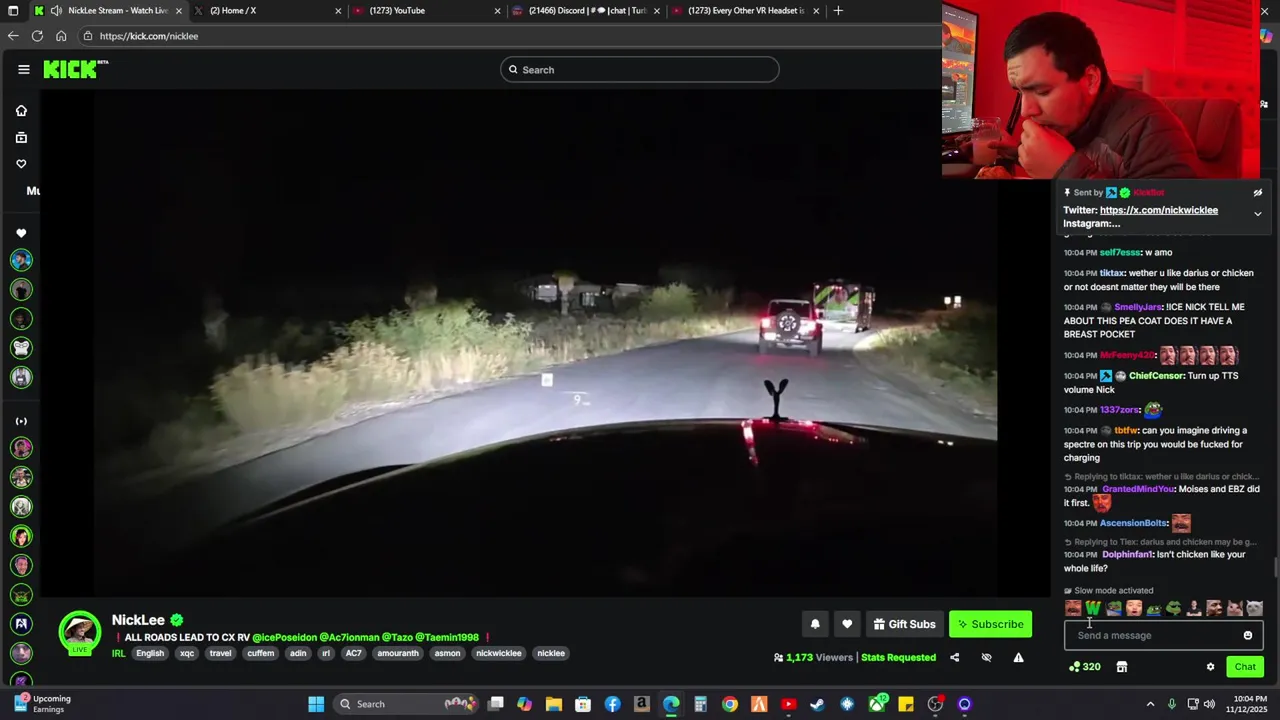Open @icePoseidon mention in title
Image resolution: width=1280 pixels, height=720 pixels.
(284, 638)
